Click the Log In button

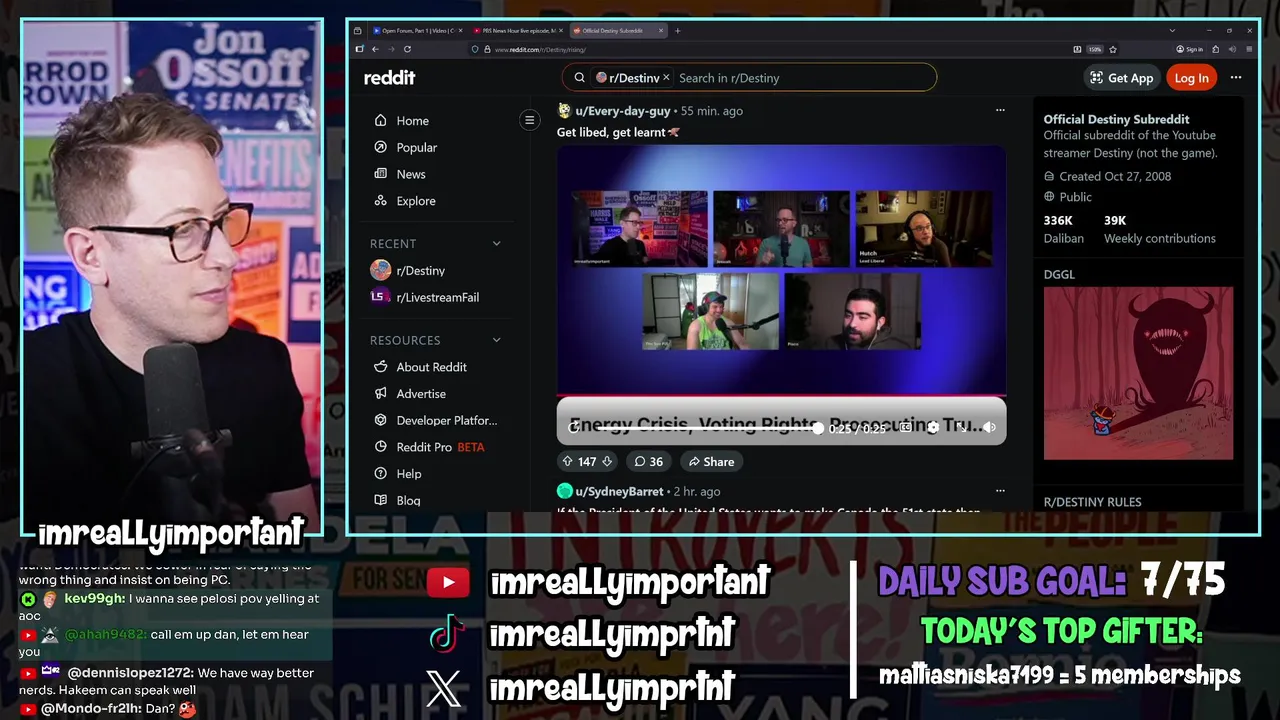tap(1191, 78)
